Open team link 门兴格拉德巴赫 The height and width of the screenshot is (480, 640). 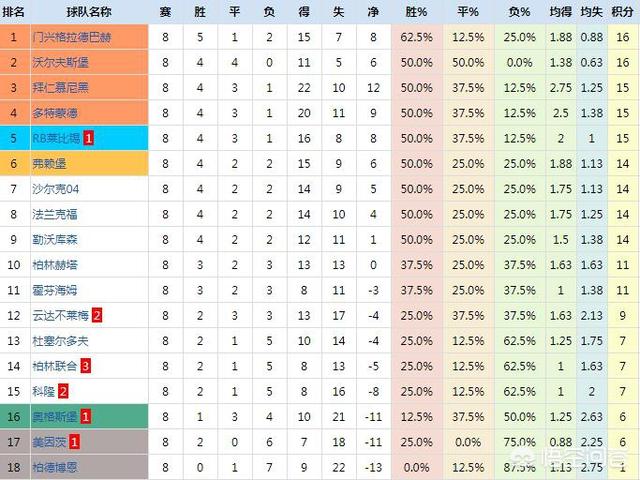(x=72, y=37)
